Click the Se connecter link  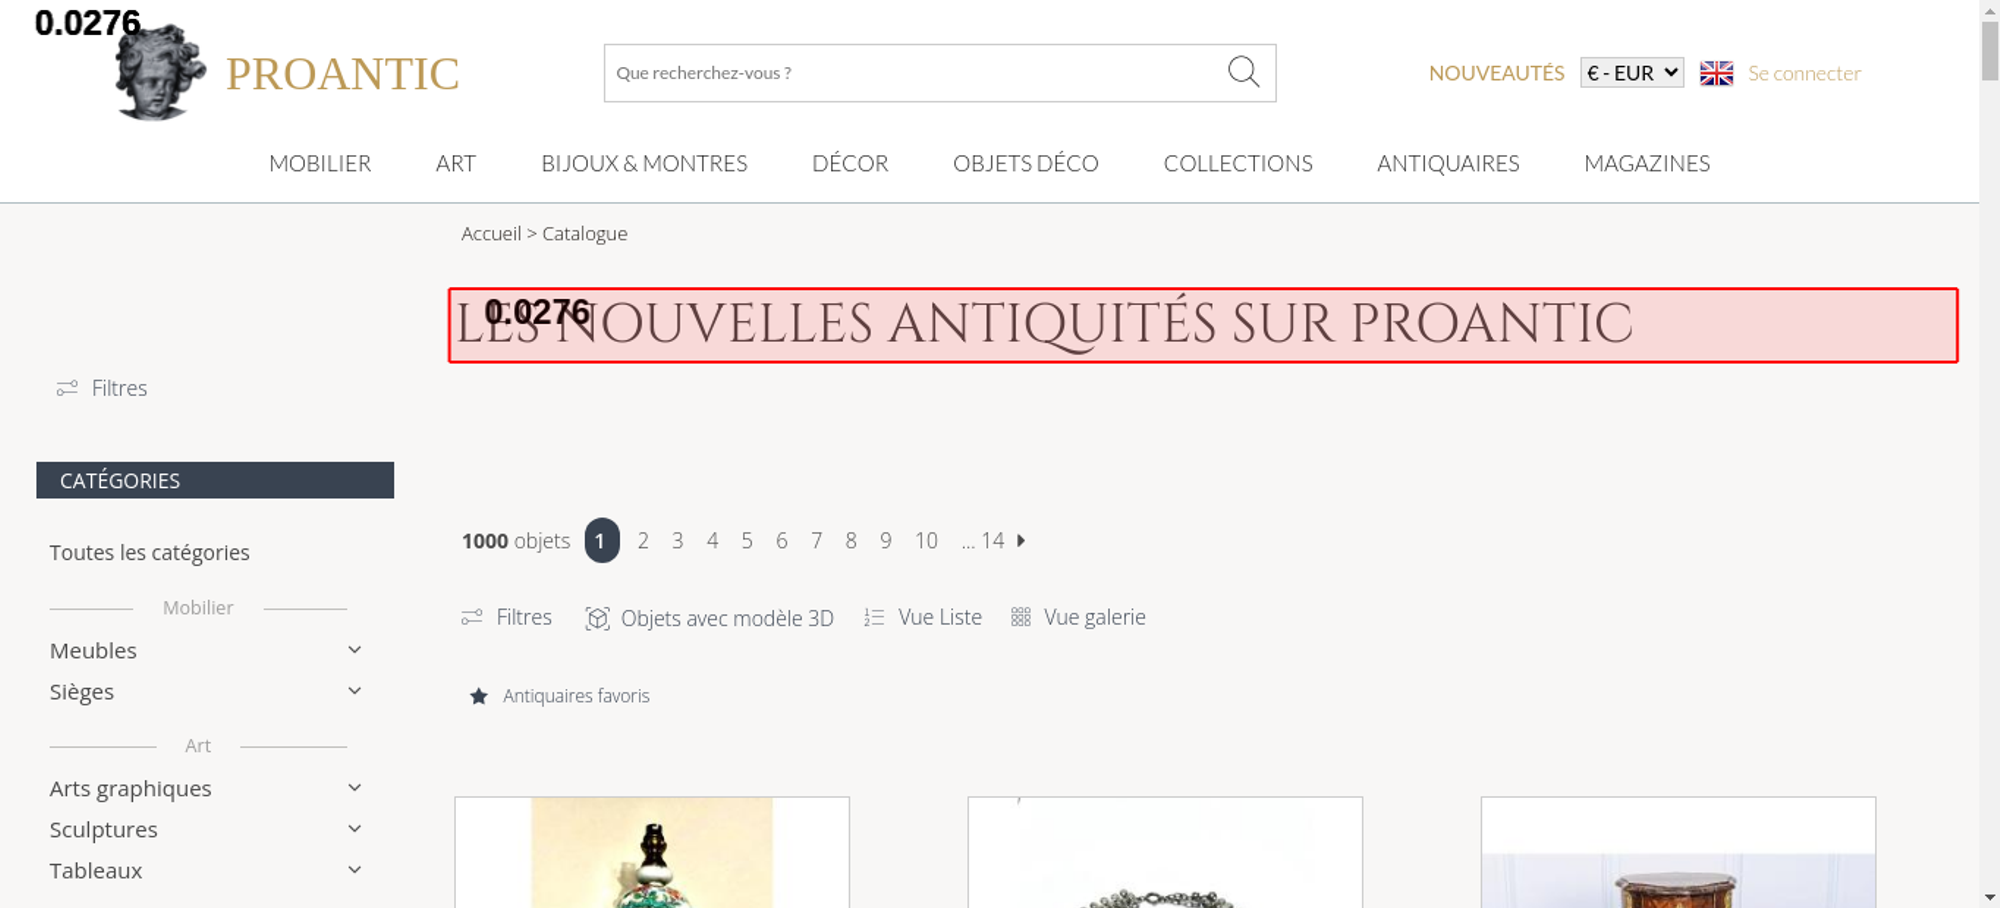(1804, 73)
